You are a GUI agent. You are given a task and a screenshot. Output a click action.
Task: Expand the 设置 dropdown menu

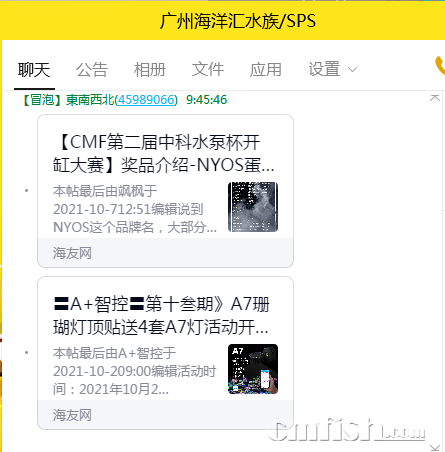coord(333,69)
